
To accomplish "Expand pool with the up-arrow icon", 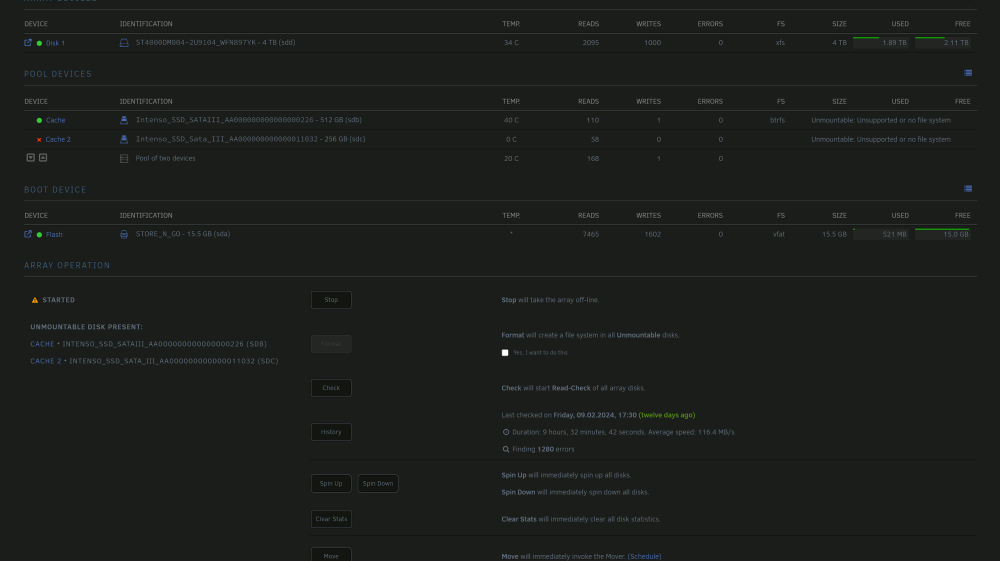I will pos(43,158).
